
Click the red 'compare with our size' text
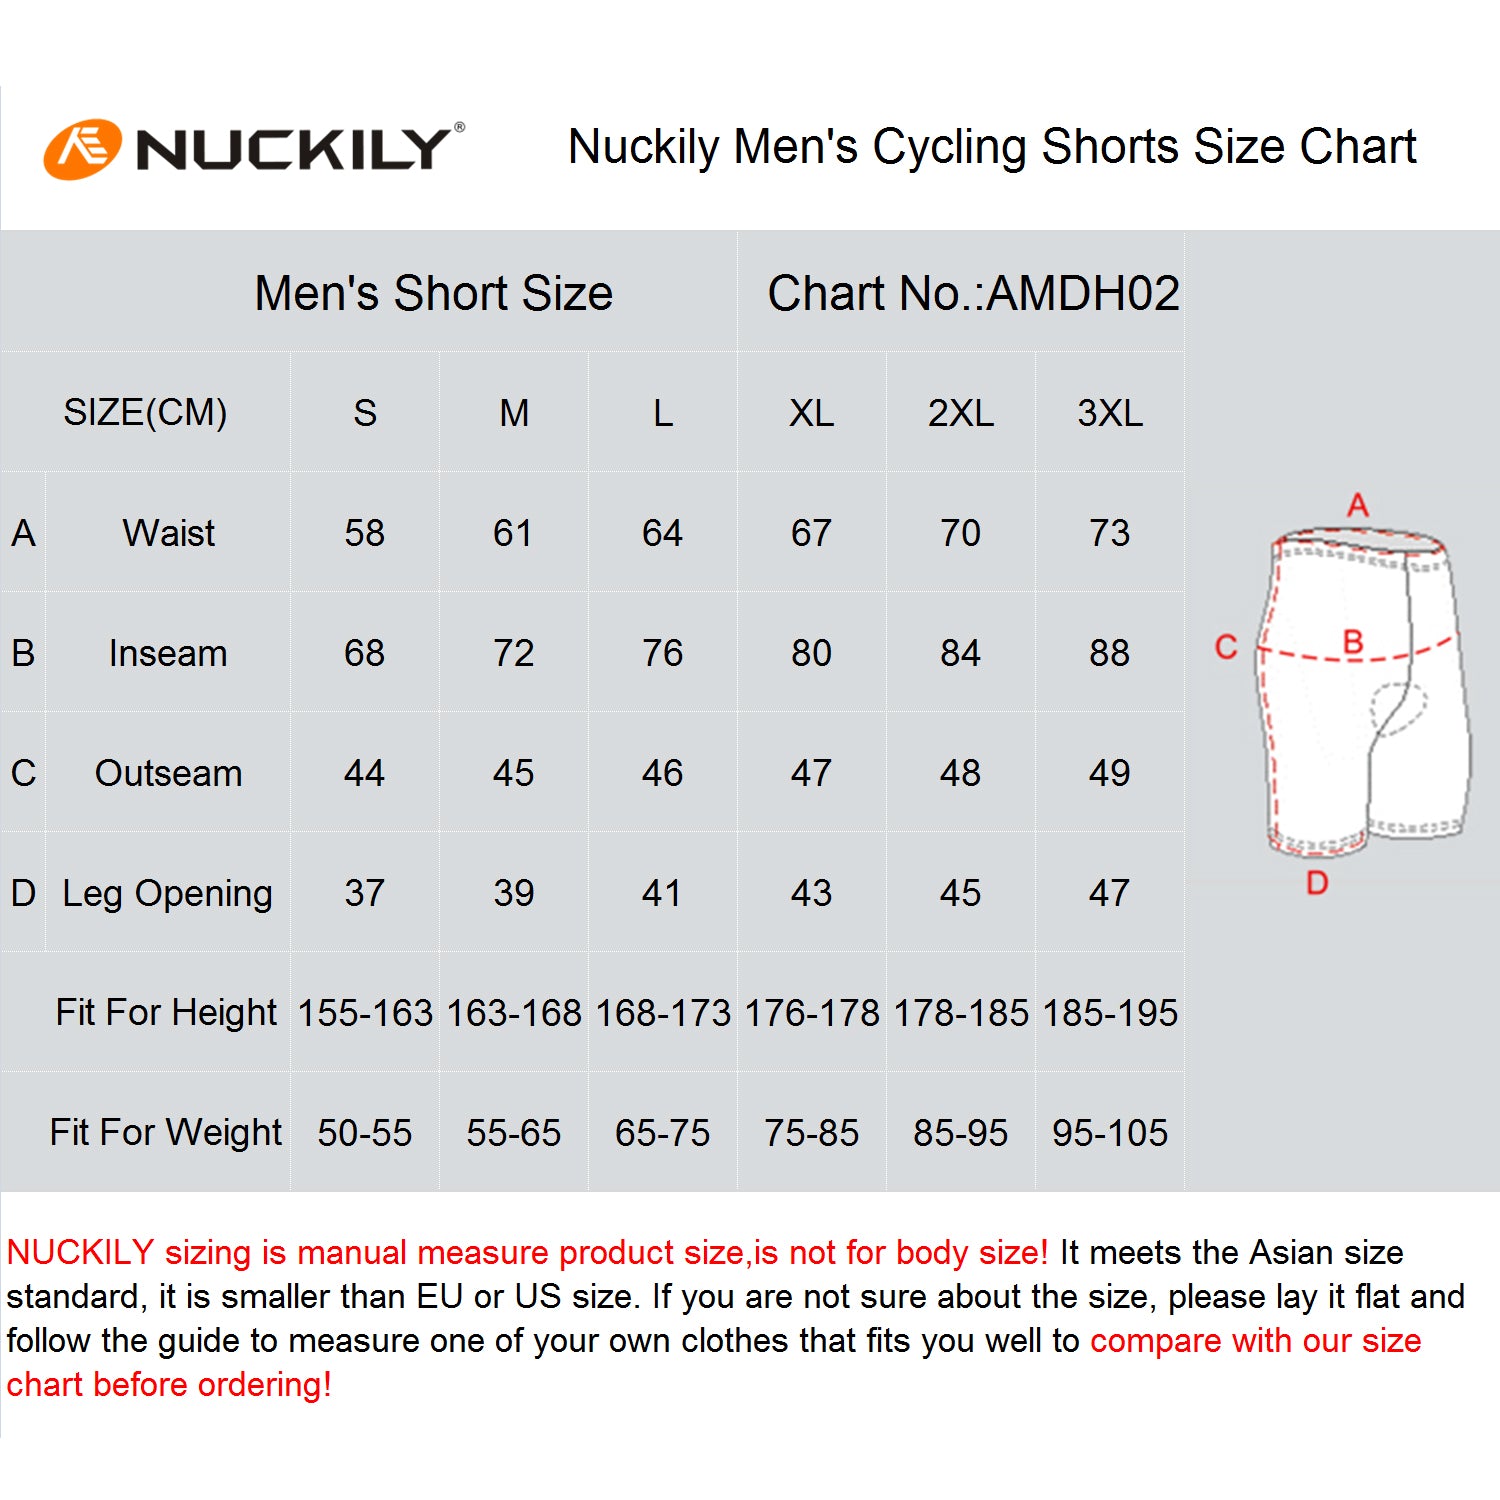(x=1255, y=1340)
